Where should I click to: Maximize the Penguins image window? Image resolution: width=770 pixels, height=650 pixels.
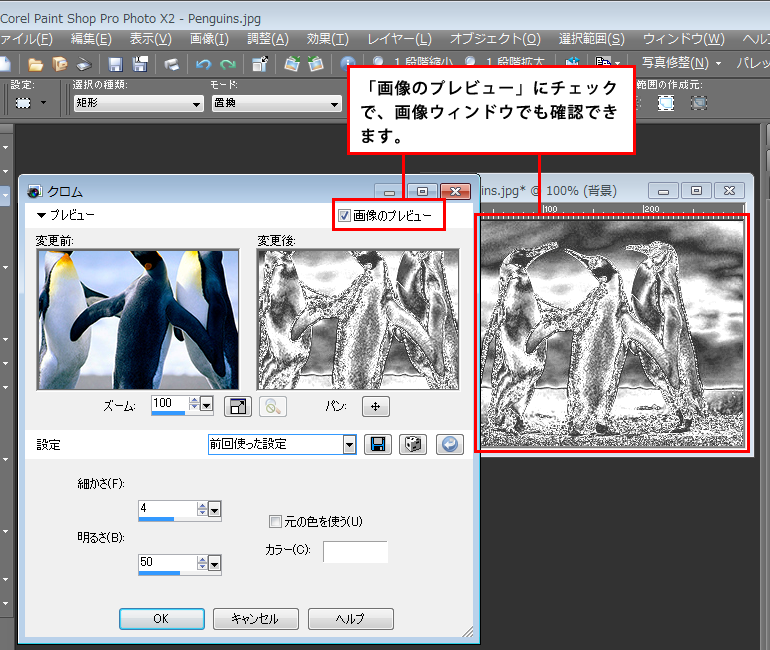696,190
